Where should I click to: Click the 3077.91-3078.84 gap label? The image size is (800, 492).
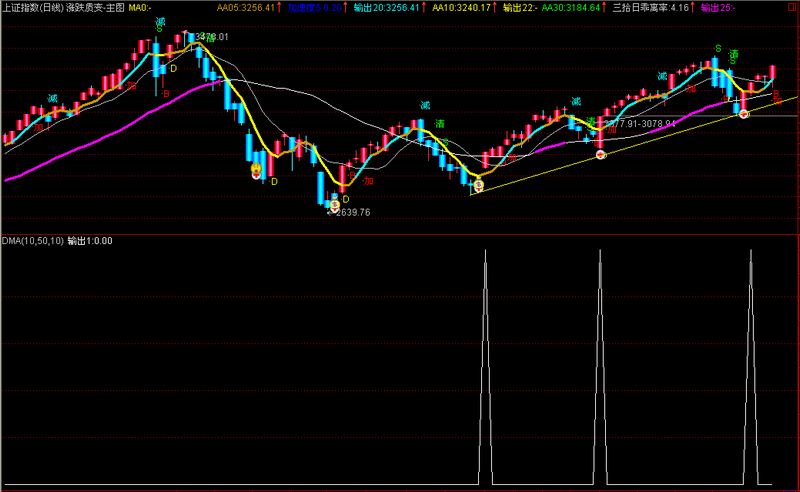point(639,124)
